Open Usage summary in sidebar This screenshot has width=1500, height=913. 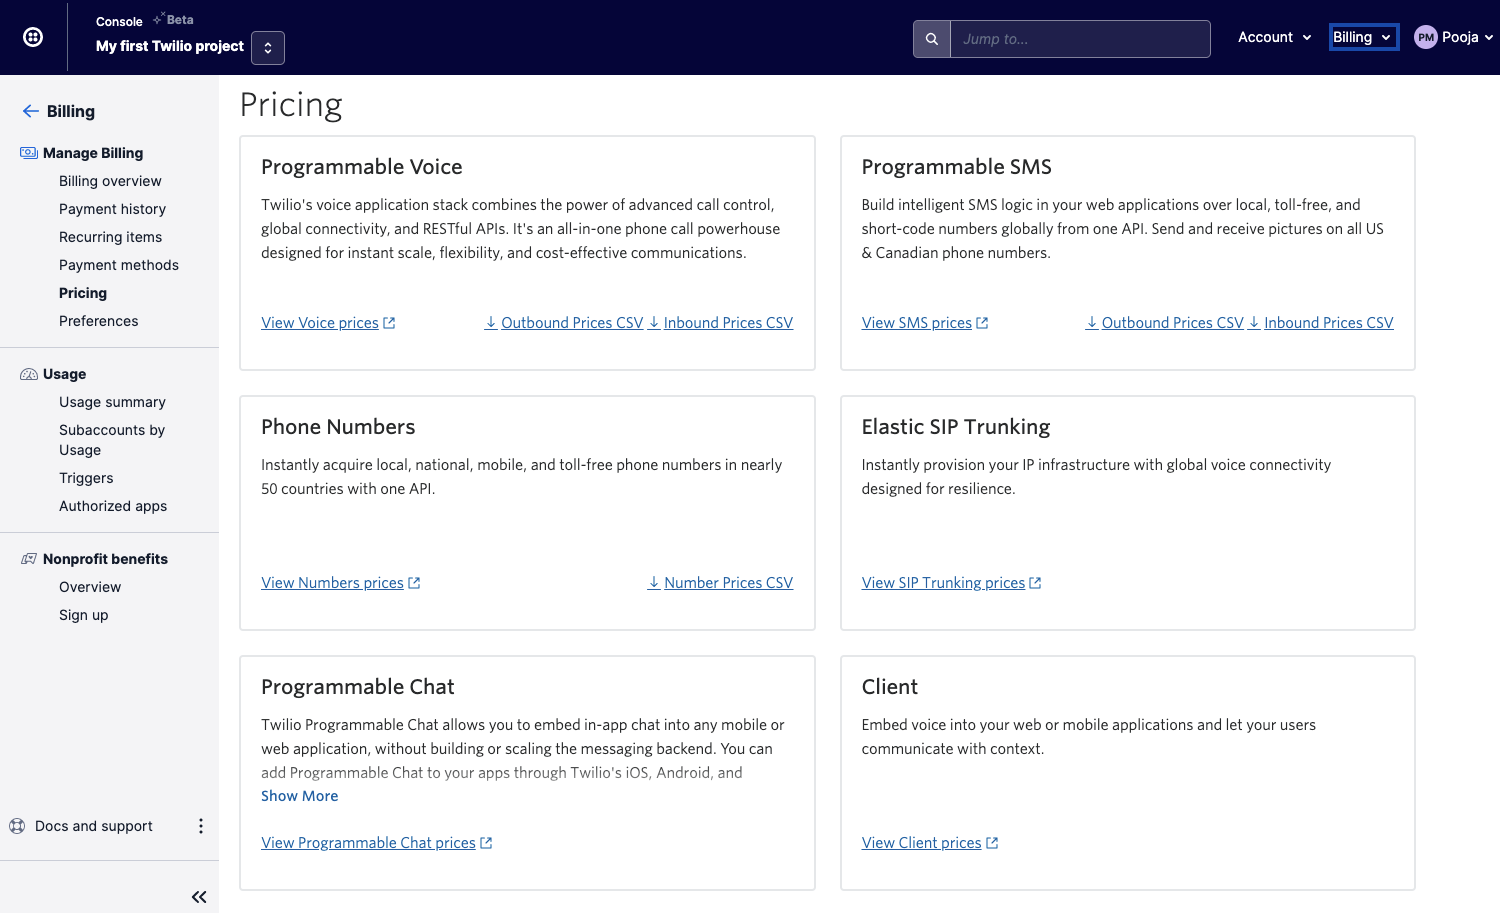point(112,402)
